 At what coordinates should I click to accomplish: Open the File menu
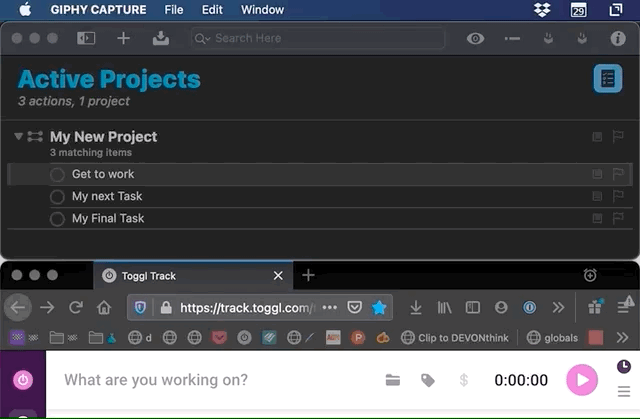coord(173,9)
